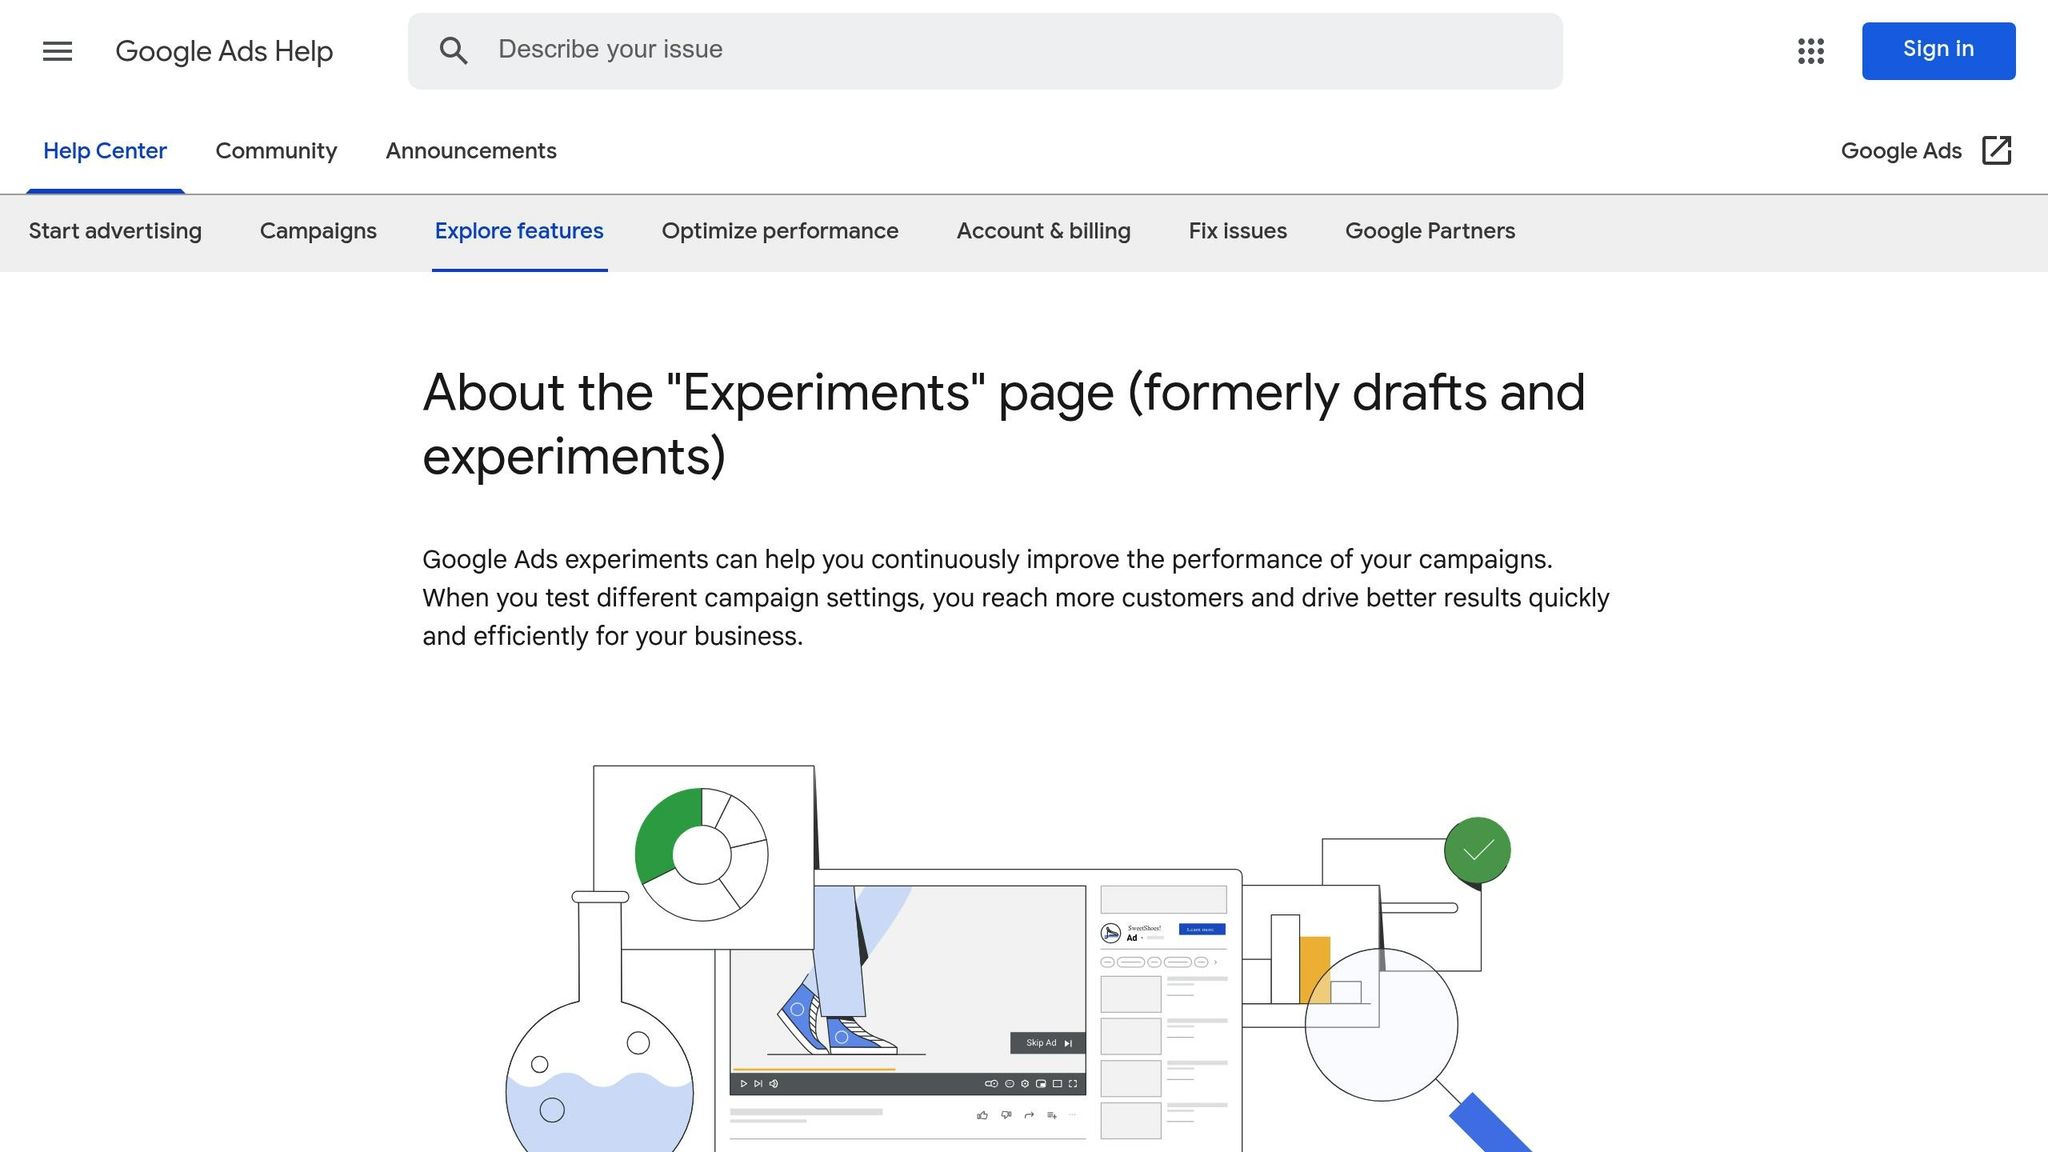The width and height of the screenshot is (2048, 1152).
Task: Select the Start advertising category
Action: (115, 231)
